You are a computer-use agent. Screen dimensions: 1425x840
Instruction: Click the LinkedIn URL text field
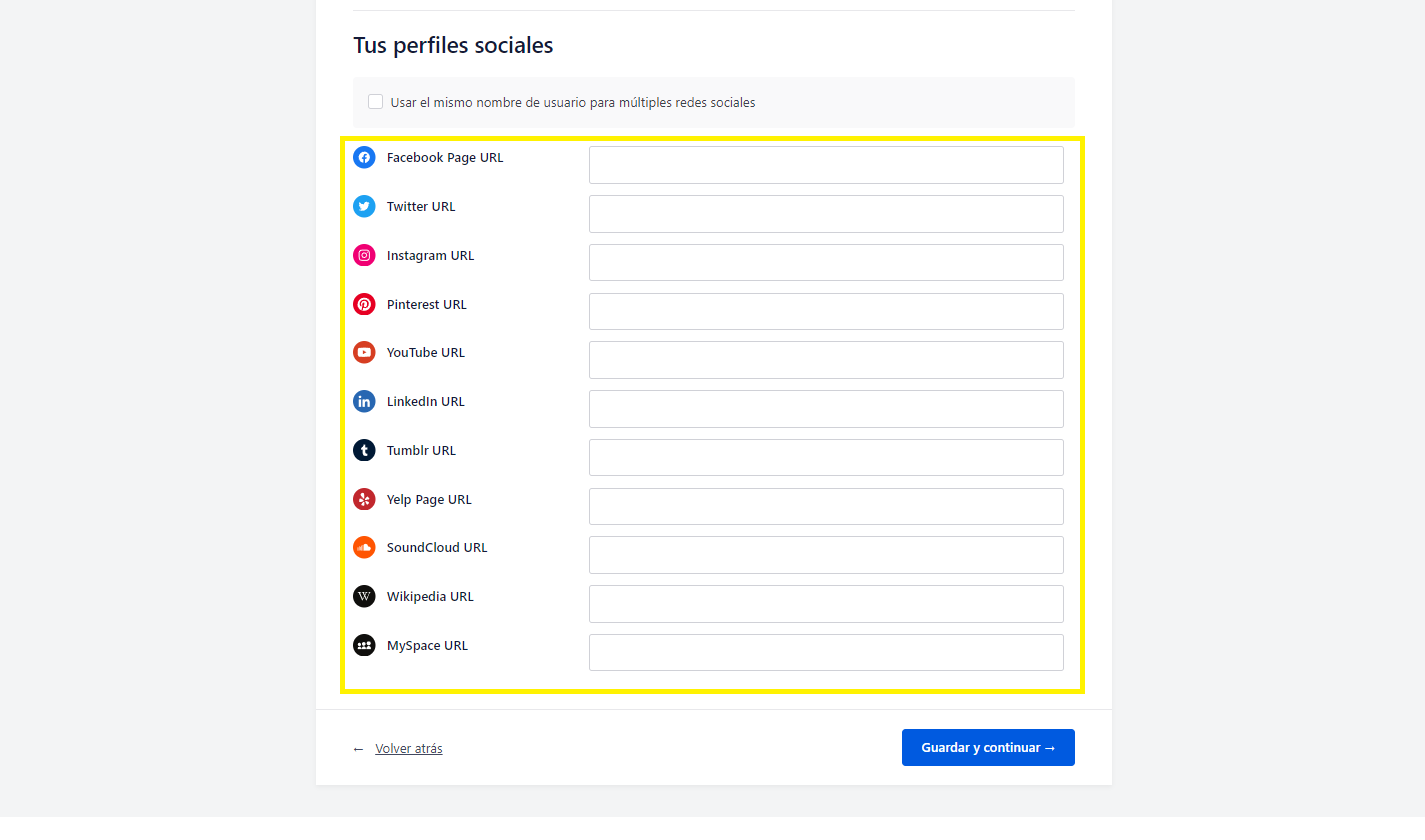point(826,409)
